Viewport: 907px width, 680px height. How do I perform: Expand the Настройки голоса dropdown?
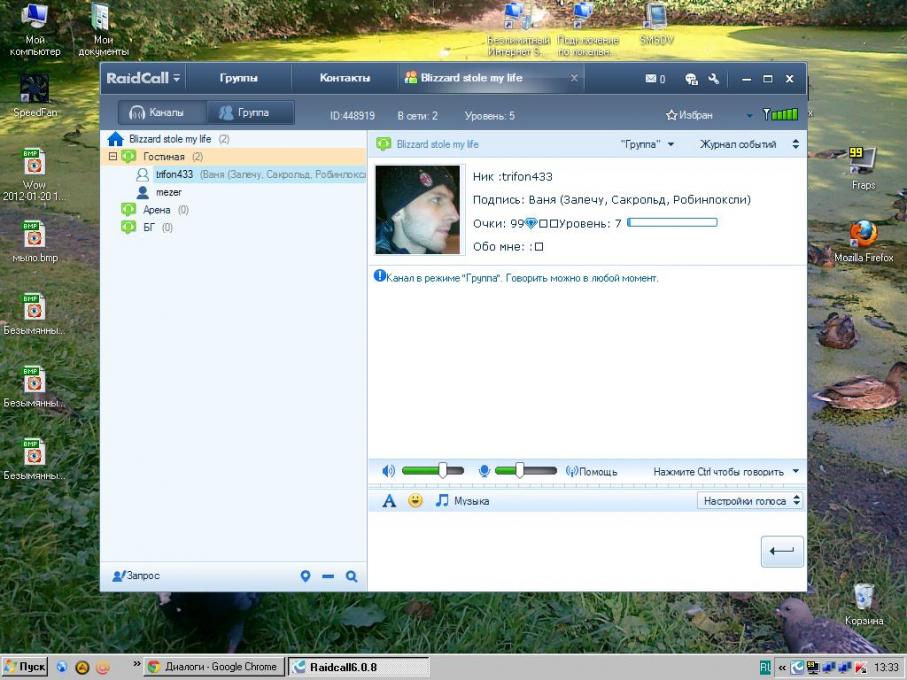pyautogui.click(x=750, y=501)
